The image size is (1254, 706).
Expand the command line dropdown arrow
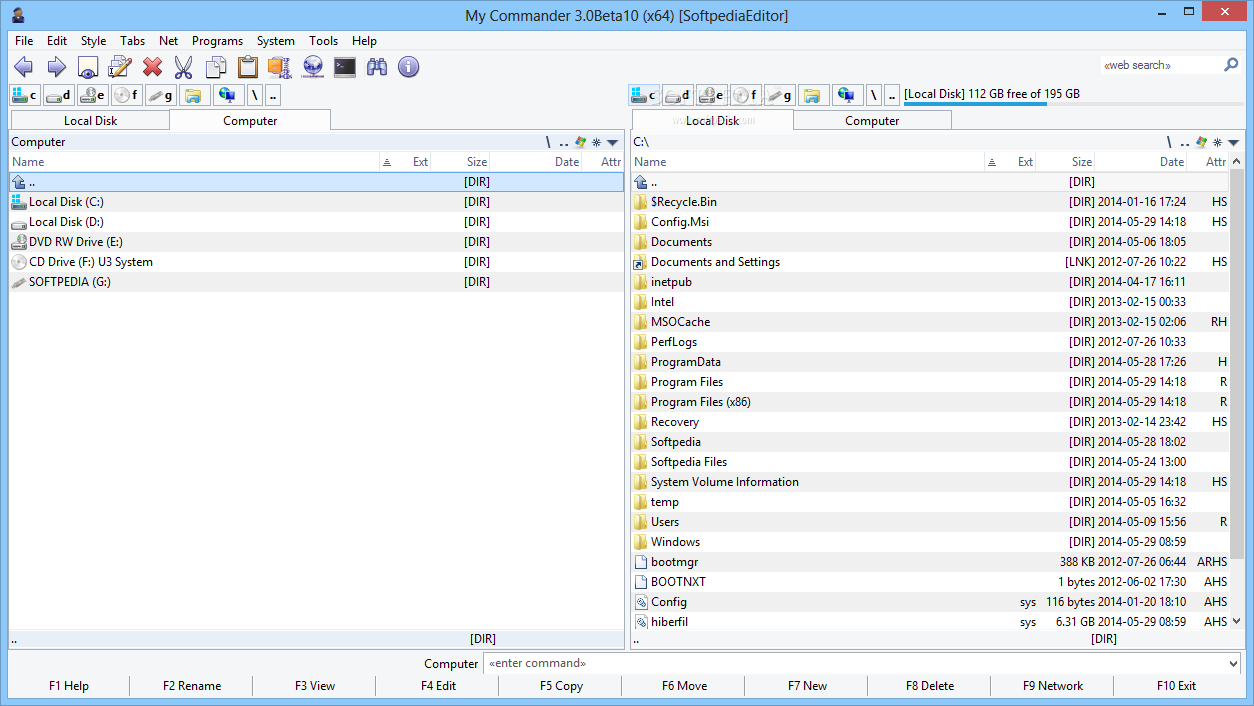(x=1233, y=663)
